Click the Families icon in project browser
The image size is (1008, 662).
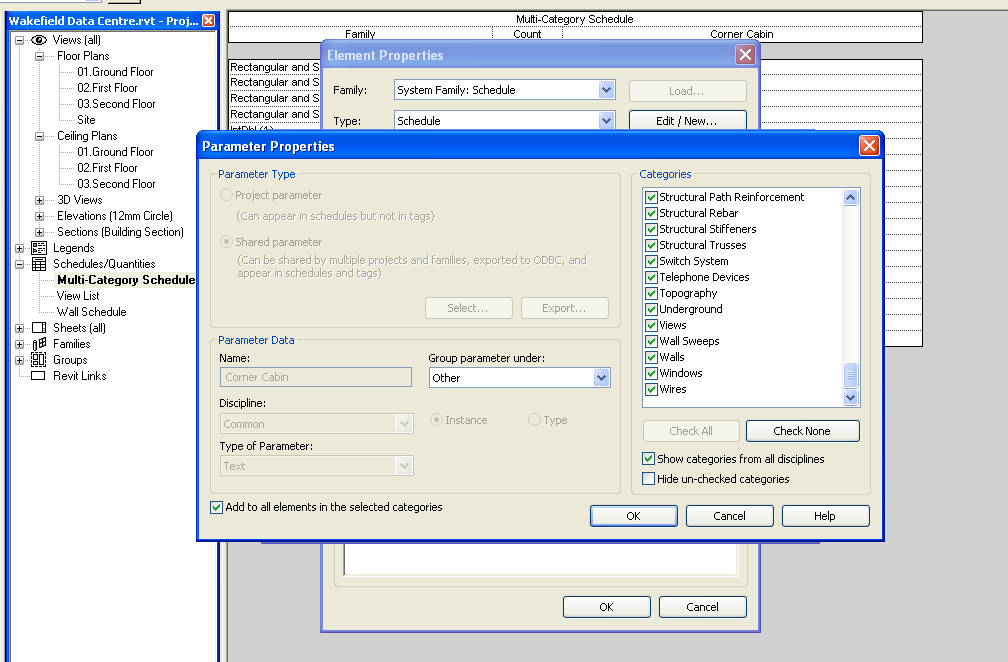point(39,344)
